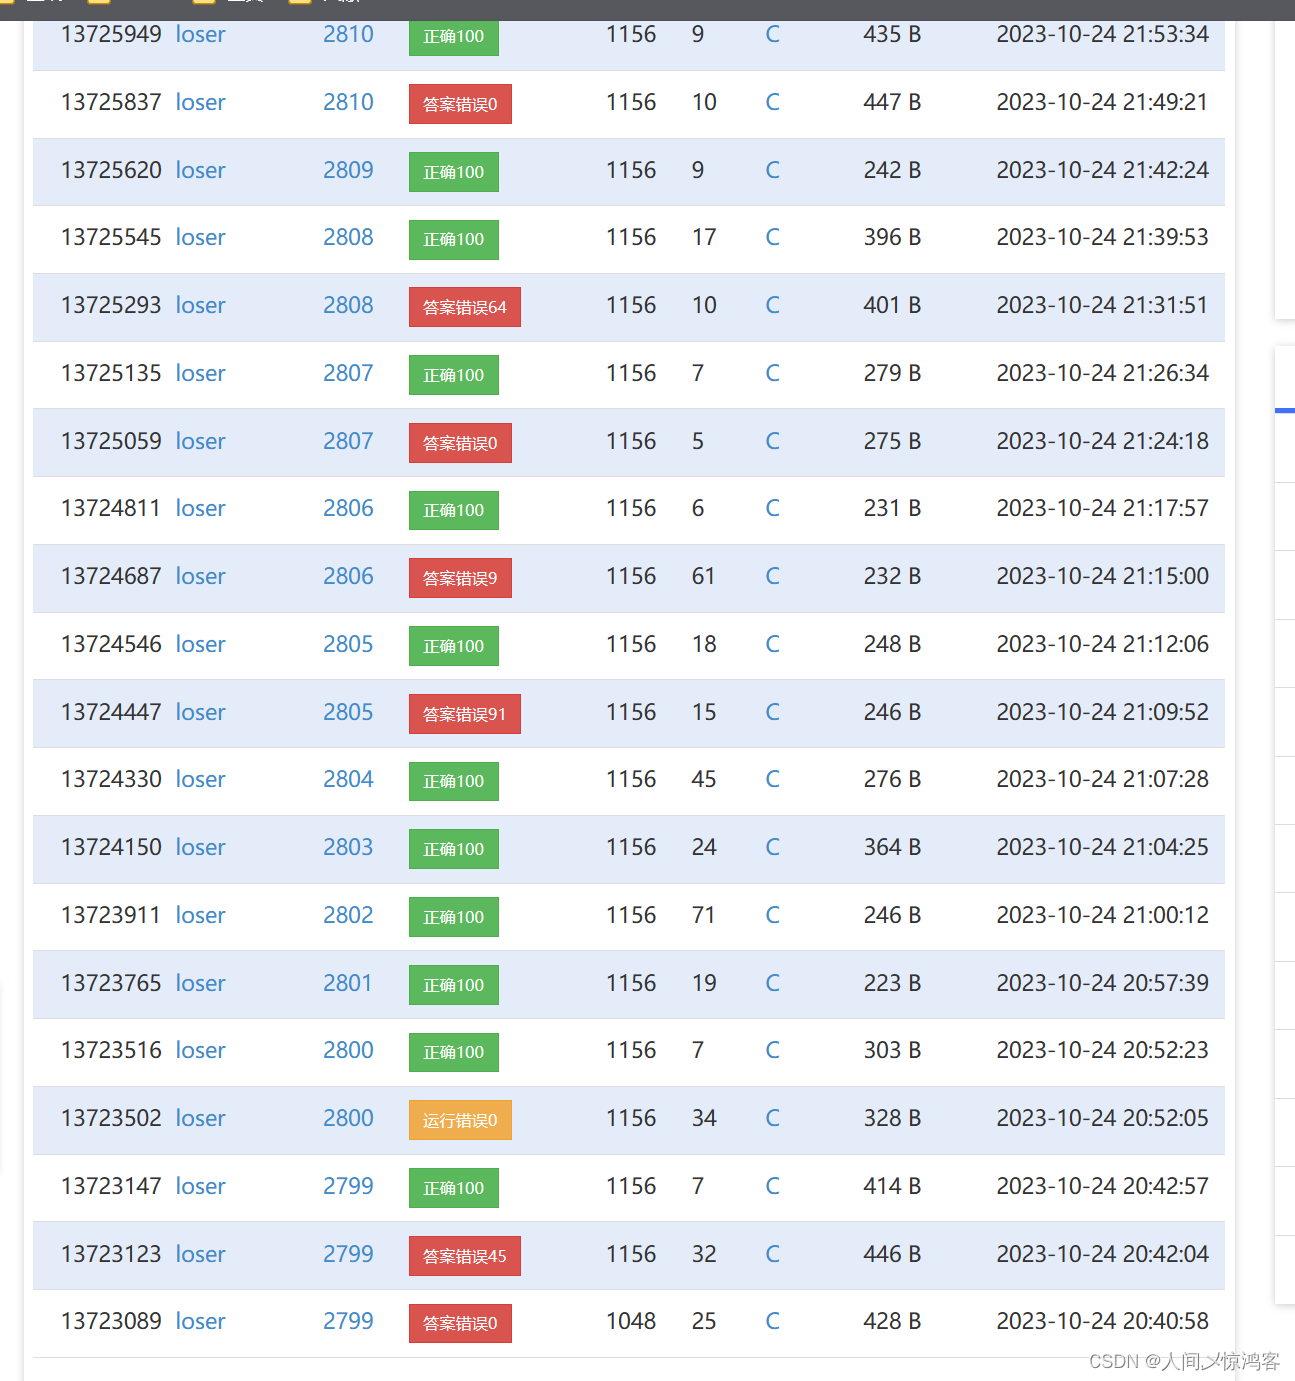This screenshot has width=1295, height=1381.
Task: Click 答案错误91 result badge
Action: pos(465,714)
